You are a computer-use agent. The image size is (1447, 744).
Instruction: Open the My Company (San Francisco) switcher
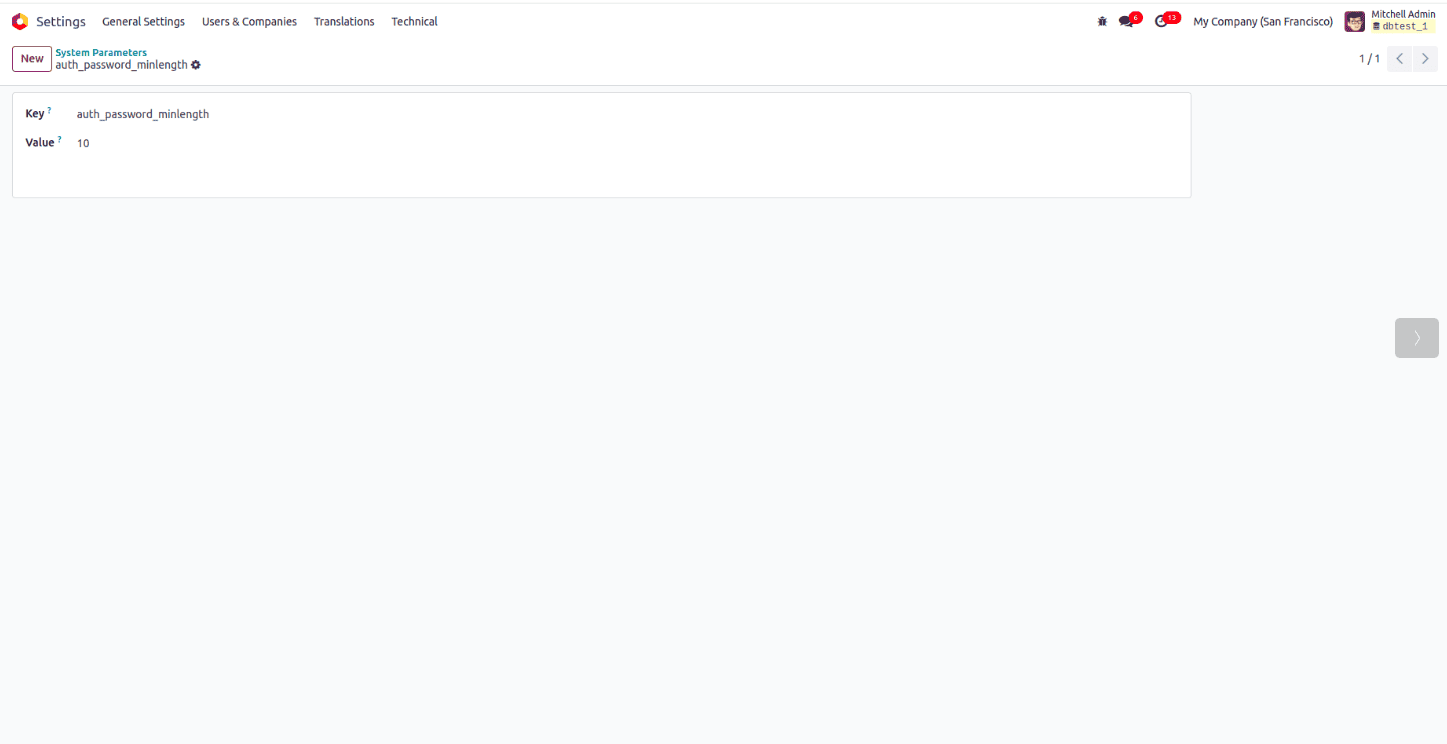point(1263,21)
